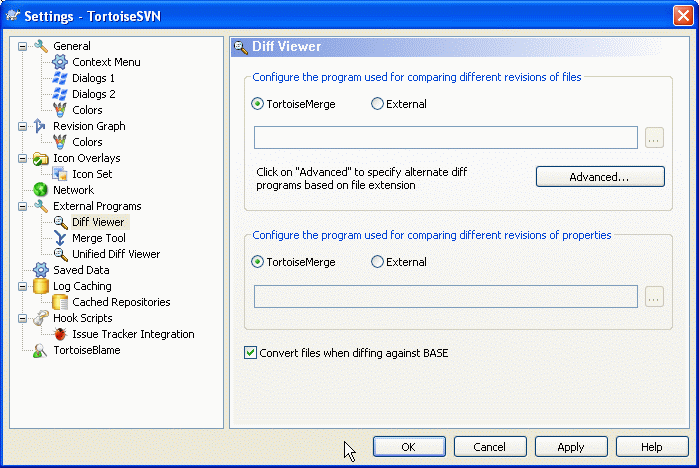Click the External Programs wrench icon
This screenshot has height=468, width=699.
pyautogui.click(x=41, y=206)
